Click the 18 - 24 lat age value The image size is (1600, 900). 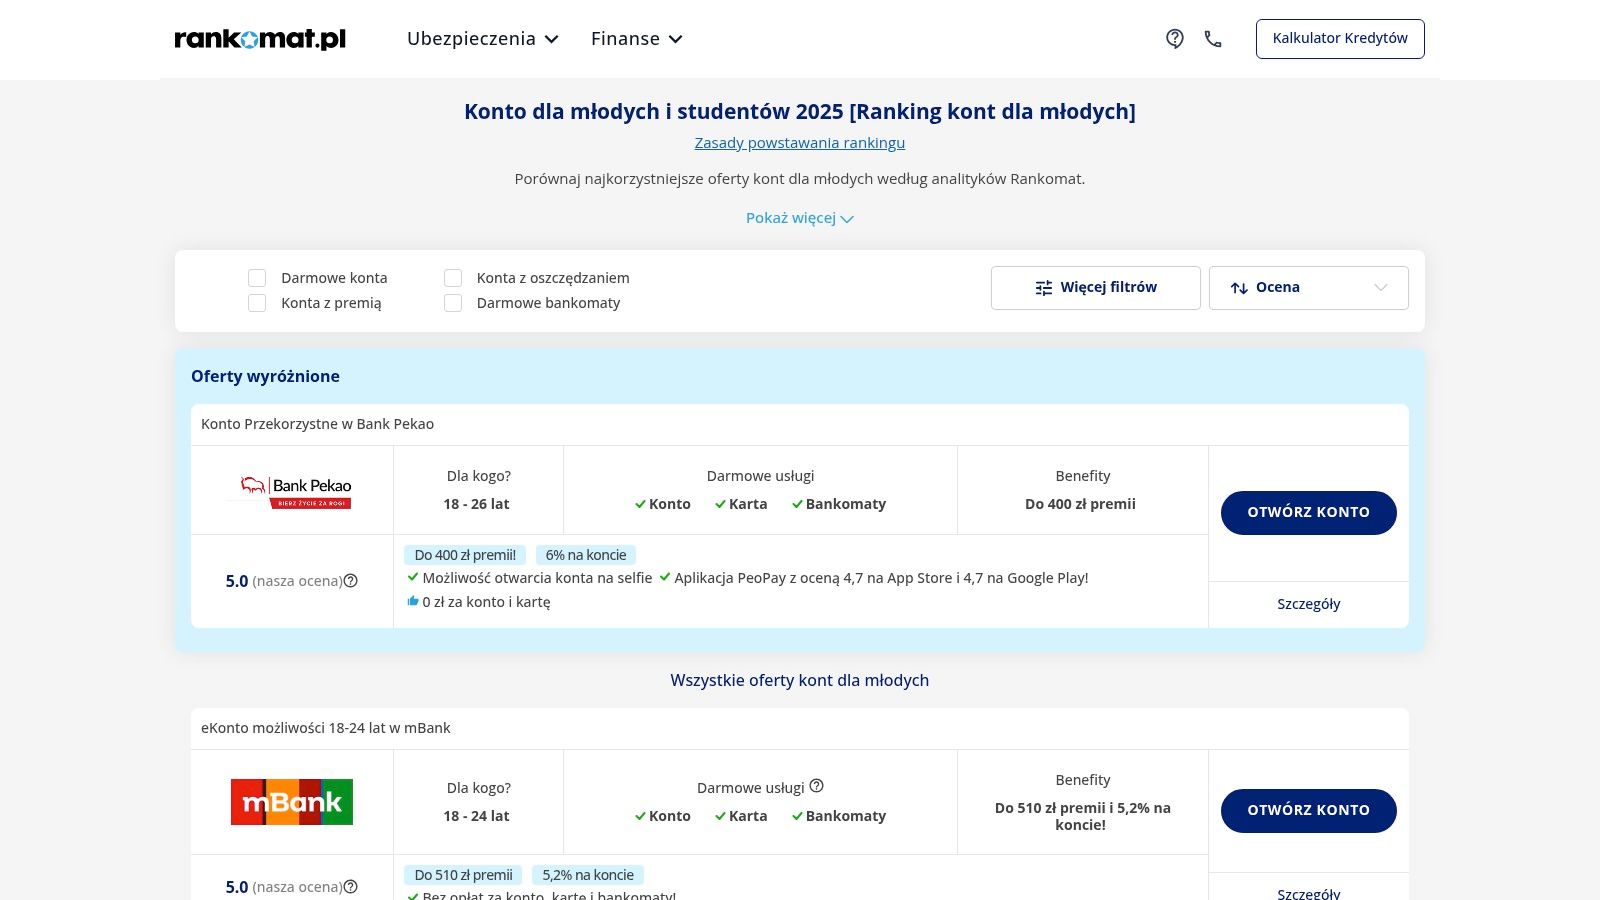[x=476, y=816]
